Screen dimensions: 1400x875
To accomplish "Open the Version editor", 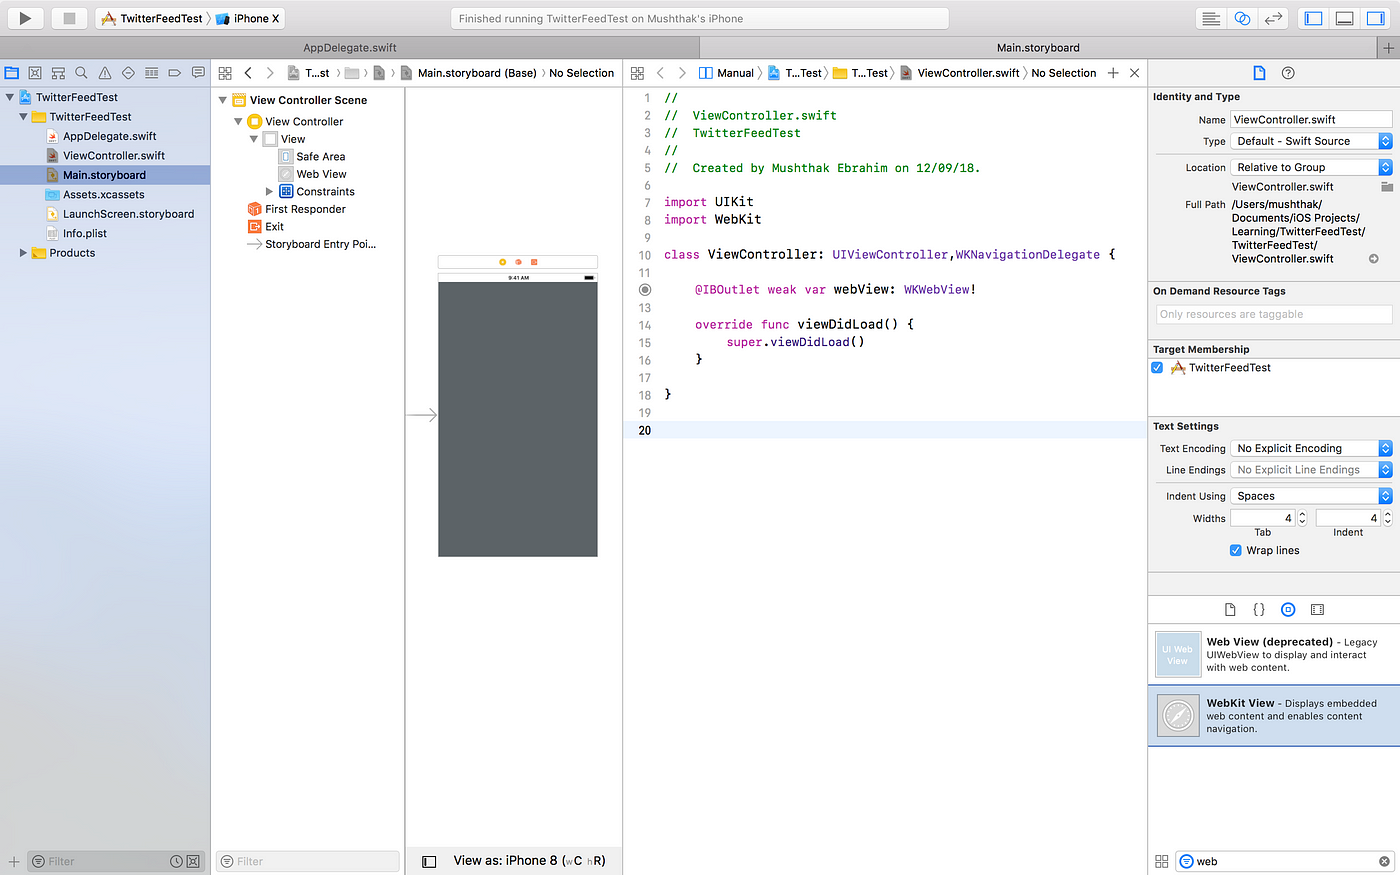I will pyautogui.click(x=1273, y=18).
